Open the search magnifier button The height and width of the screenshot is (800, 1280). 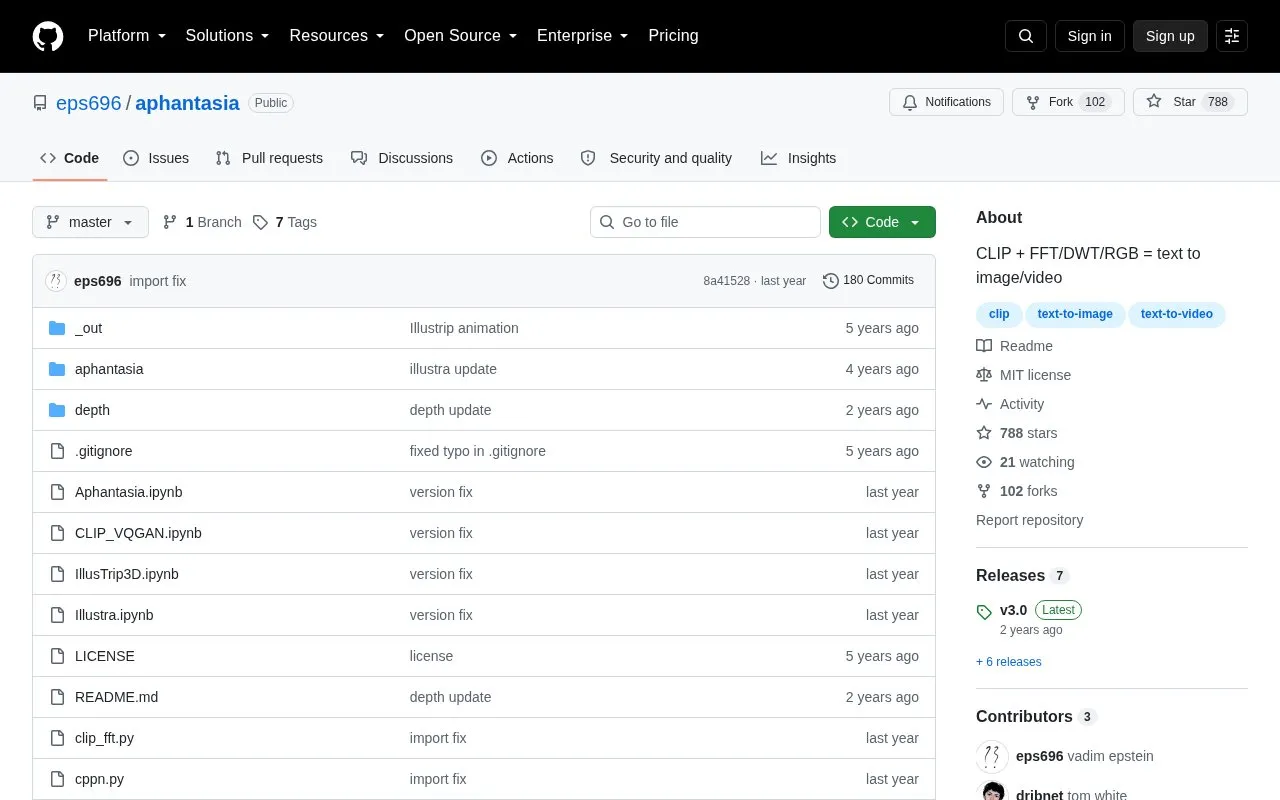pos(1026,36)
